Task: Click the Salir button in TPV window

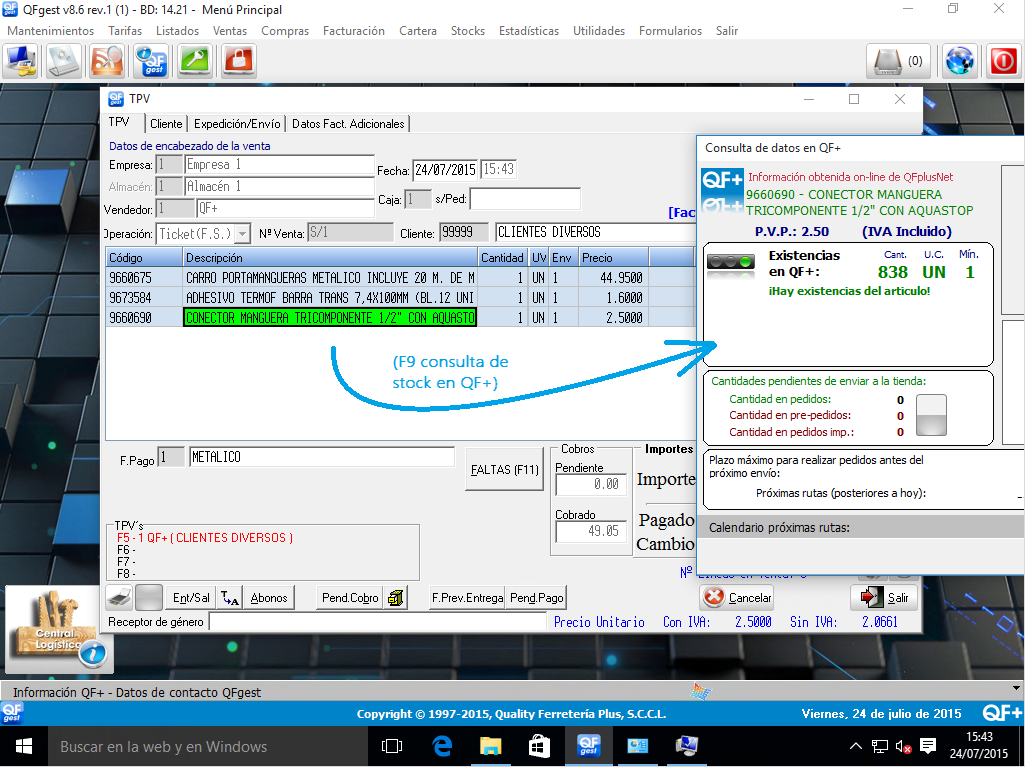Action: coord(885,598)
